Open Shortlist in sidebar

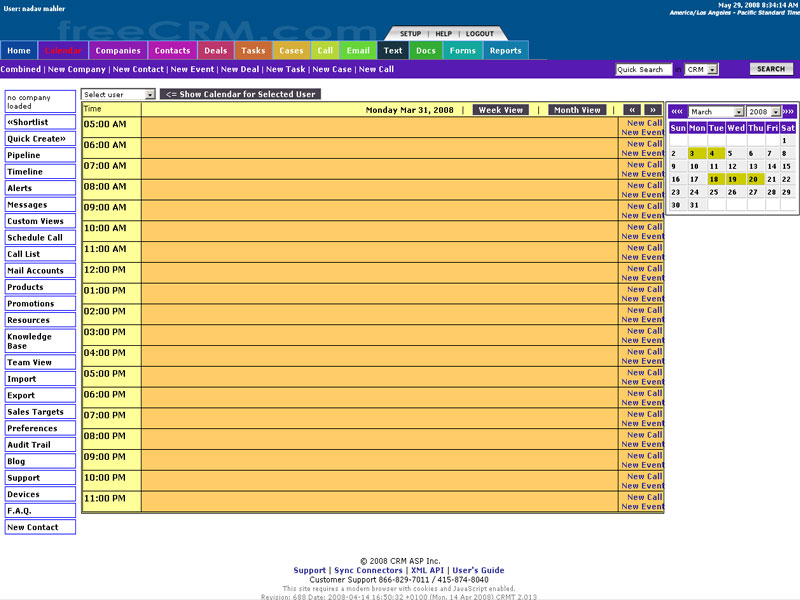point(40,122)
